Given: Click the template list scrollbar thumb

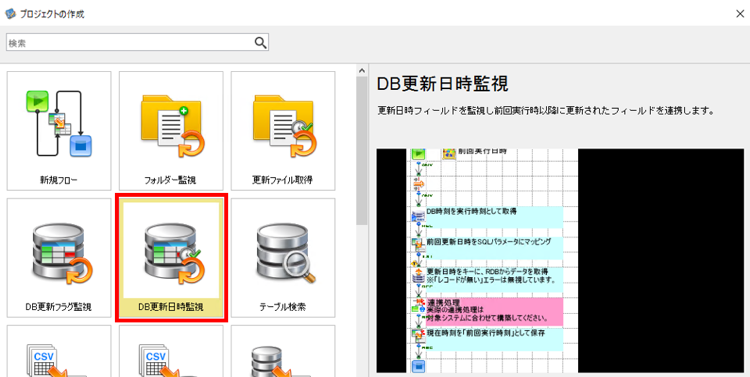Looking at the screenshot, I should (x=362, y=150).
